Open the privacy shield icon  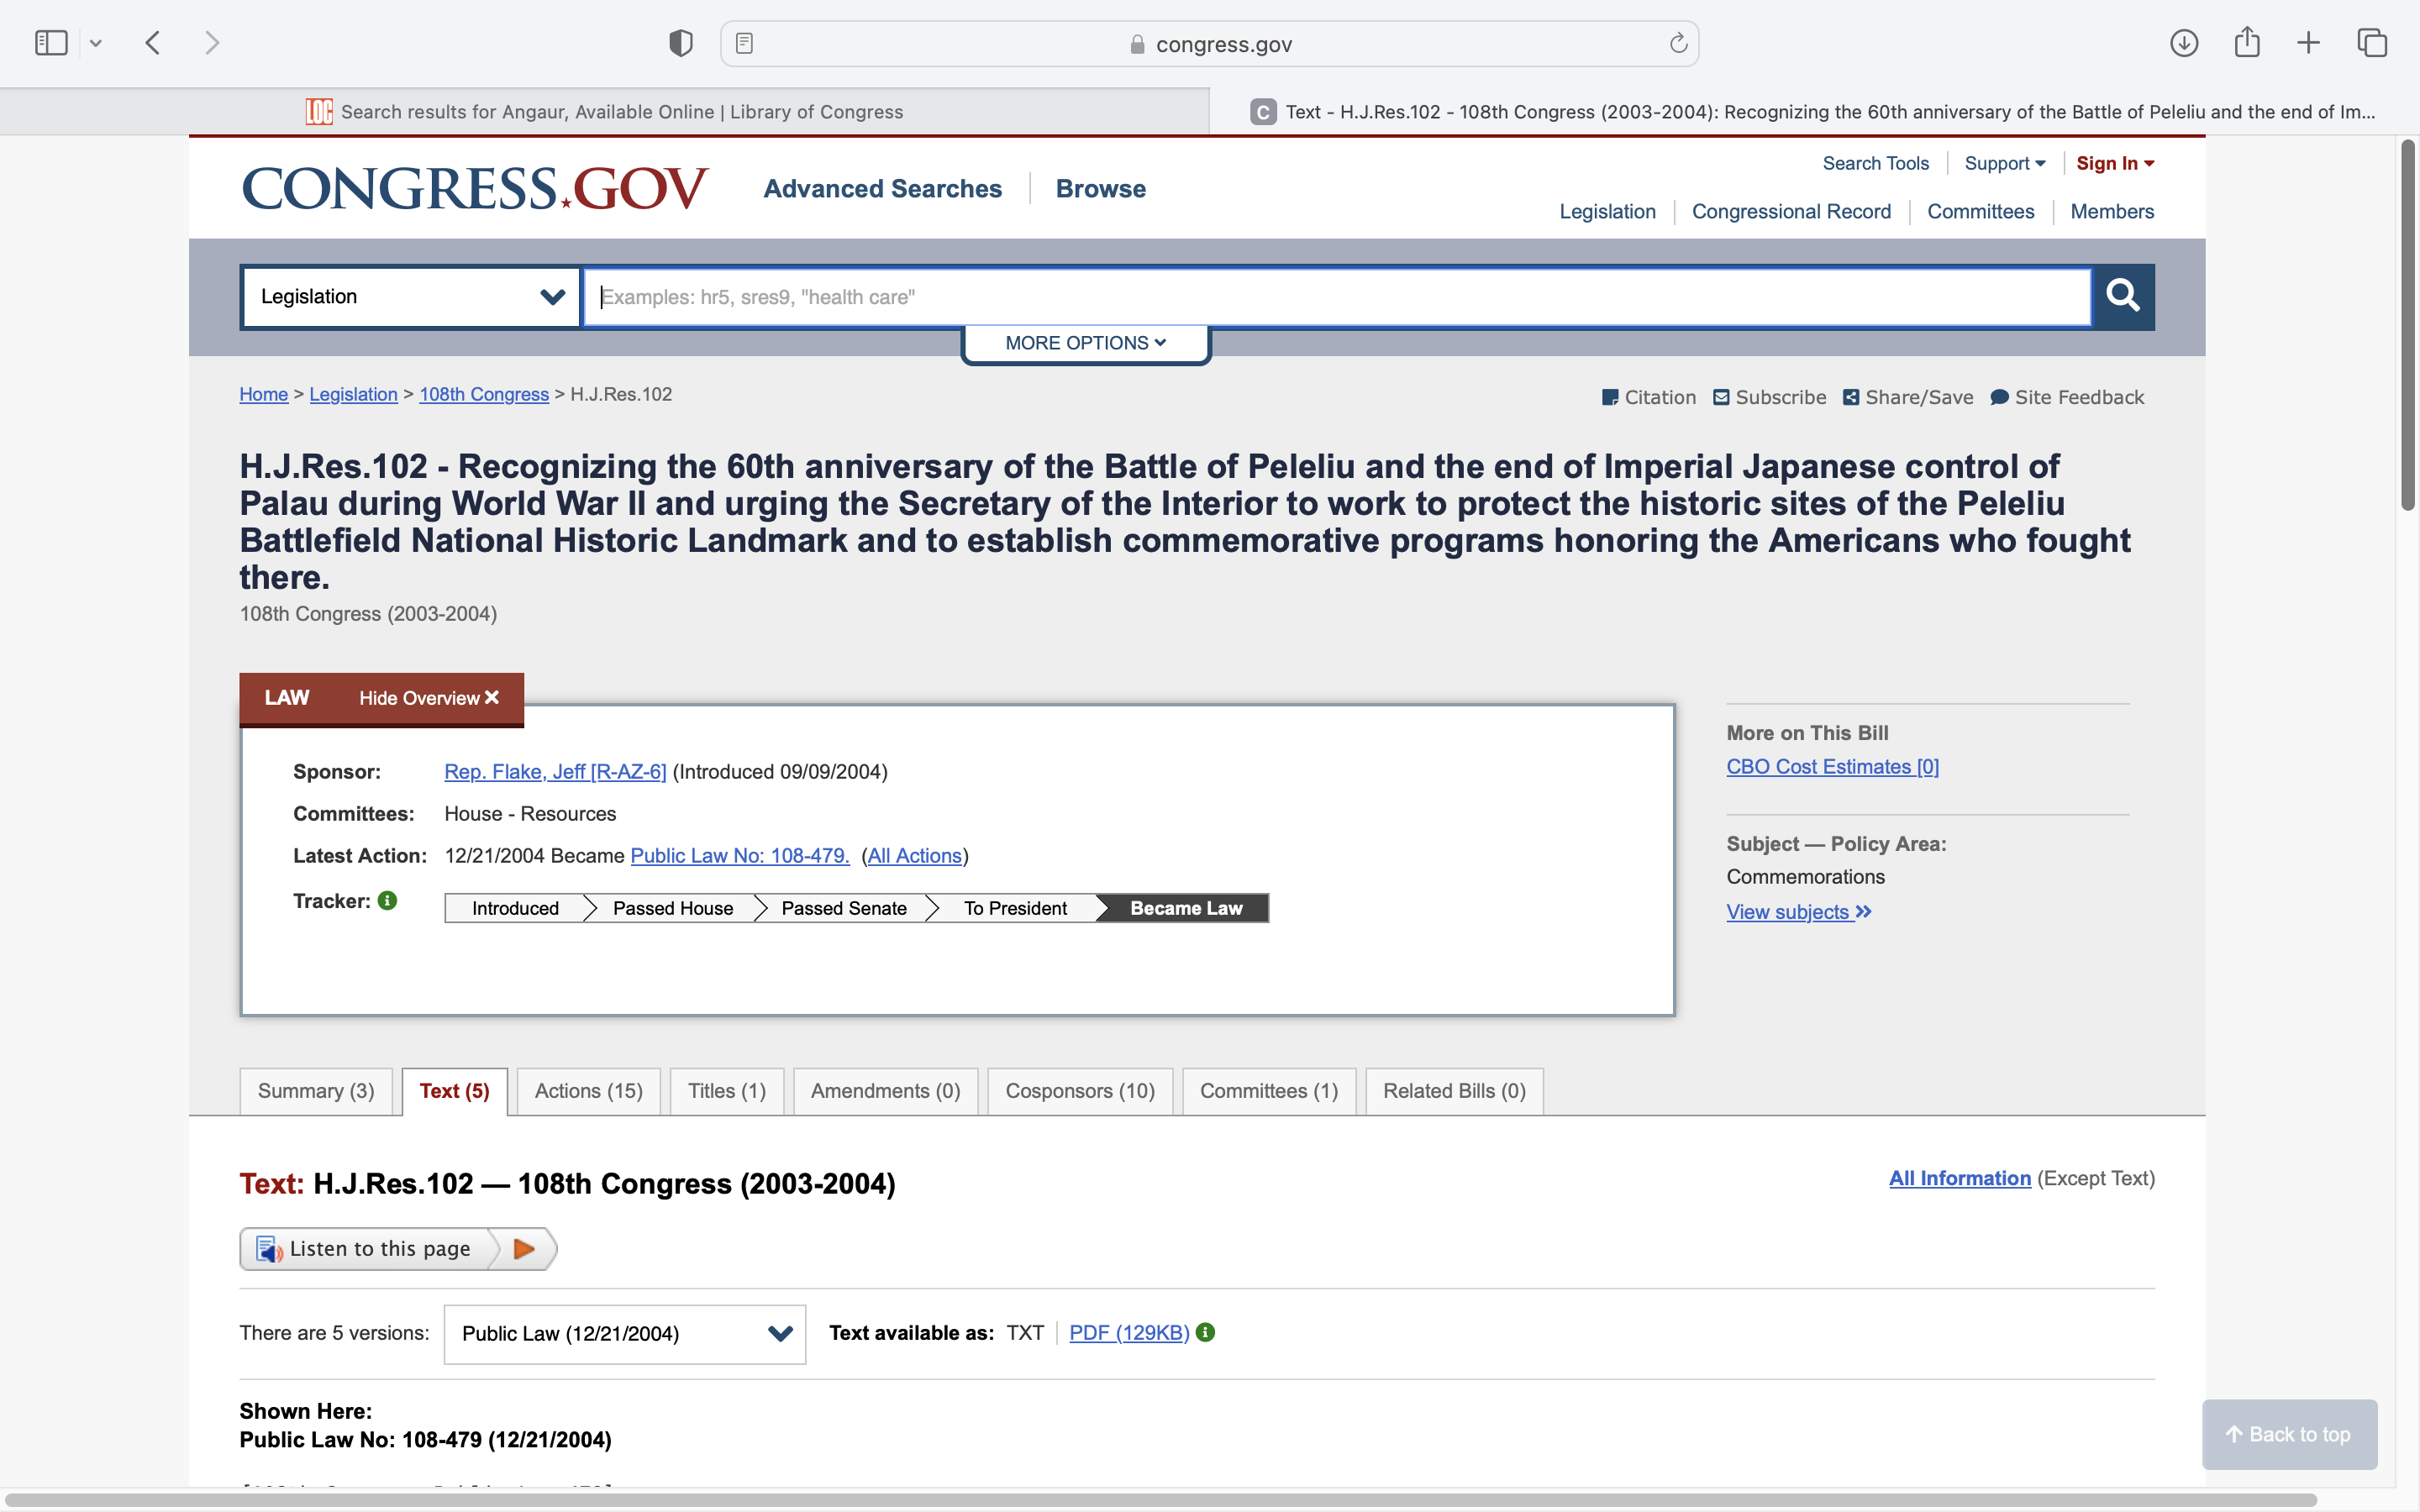(x=681, y=43)
